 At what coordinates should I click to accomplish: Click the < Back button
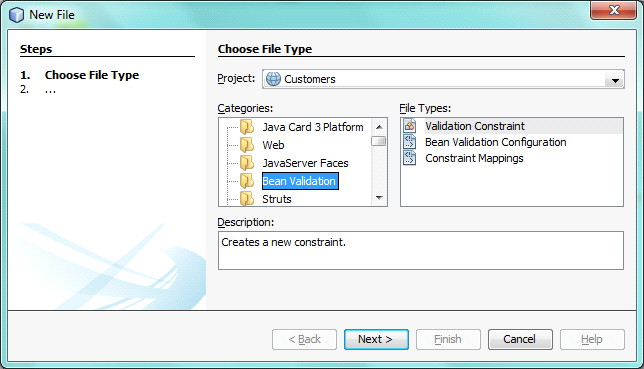tap(304, 339)
